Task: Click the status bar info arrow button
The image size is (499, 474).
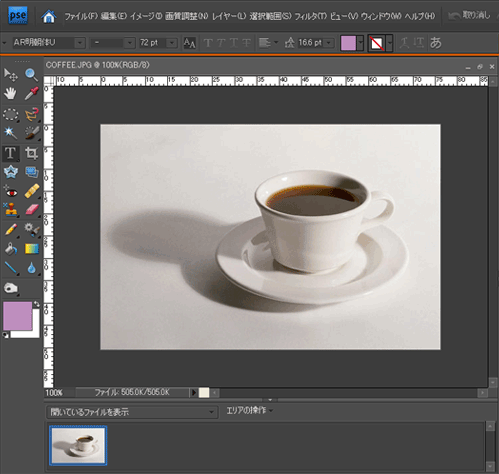Action: coord(194,393)
